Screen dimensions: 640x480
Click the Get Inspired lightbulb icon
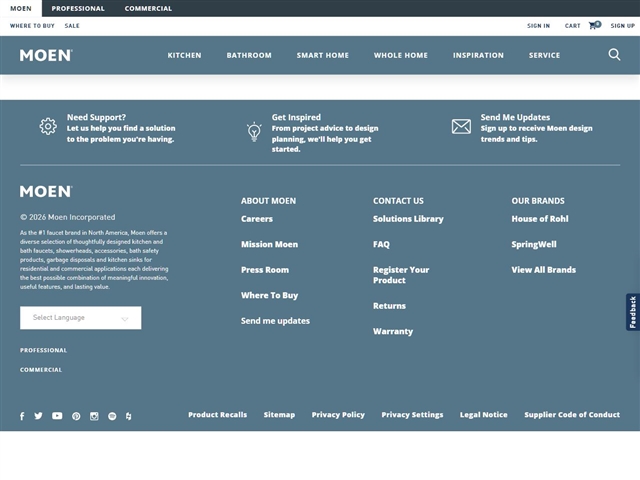coord(254,131)
